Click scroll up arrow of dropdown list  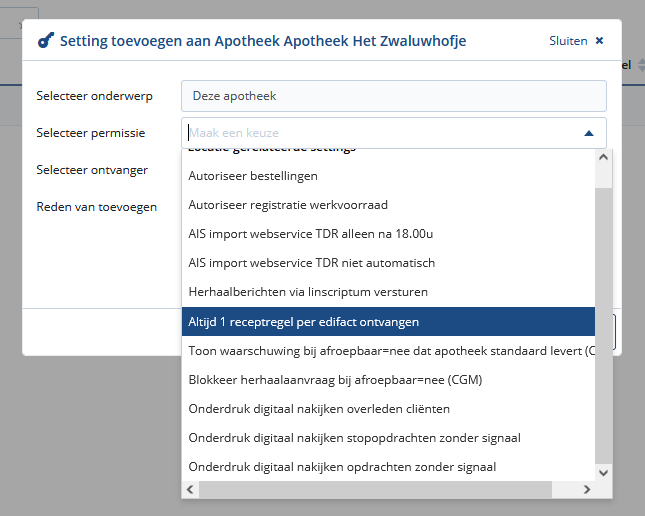click(x=603, y=157)
